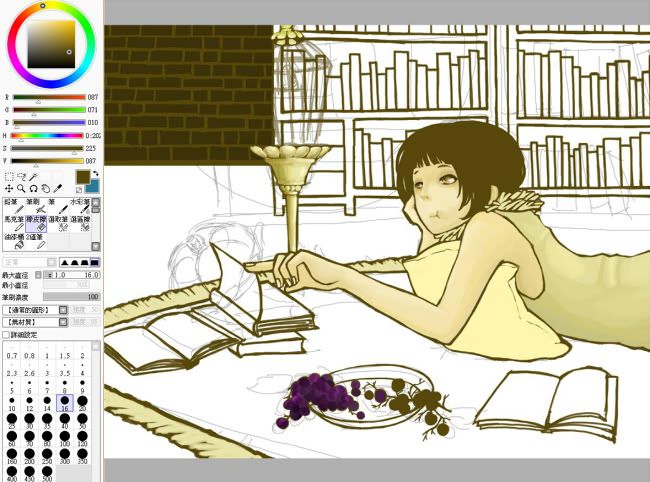Open the 通常的圓形 brush shape dropdown
650x482 pixels.
click(63, 310)
